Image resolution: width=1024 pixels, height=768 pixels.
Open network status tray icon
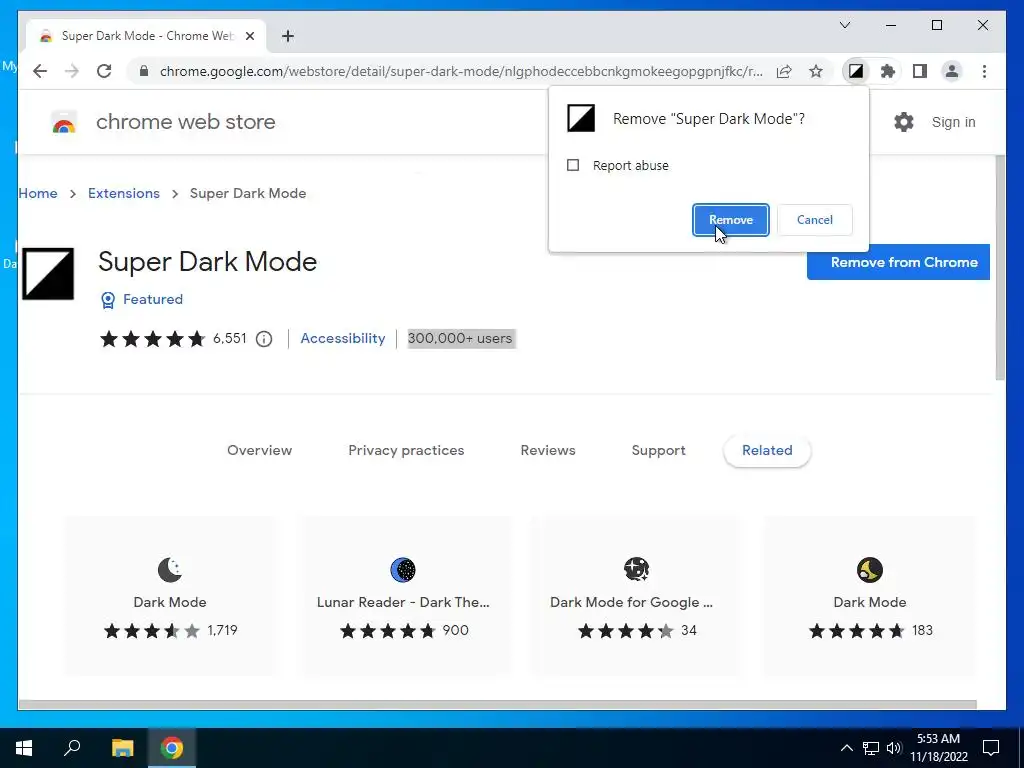[x=871, y=748]
